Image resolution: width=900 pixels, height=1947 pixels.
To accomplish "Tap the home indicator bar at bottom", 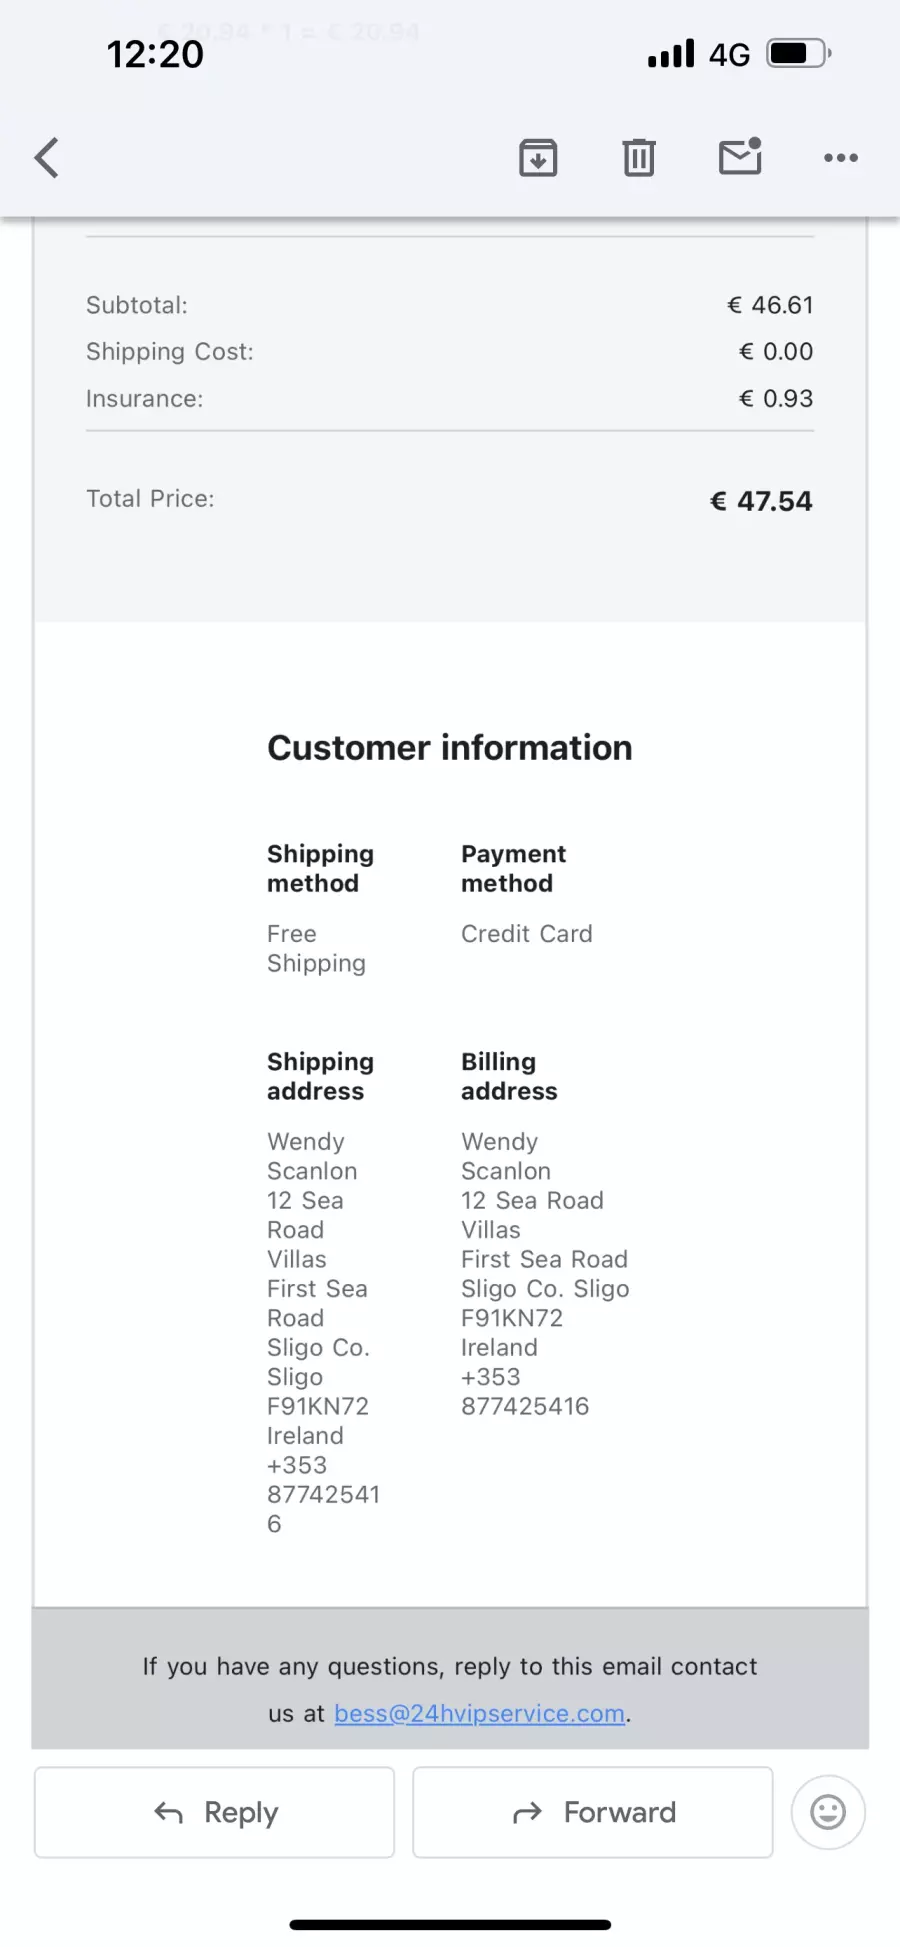I will pyautogui.click(x=450, y=1924).
